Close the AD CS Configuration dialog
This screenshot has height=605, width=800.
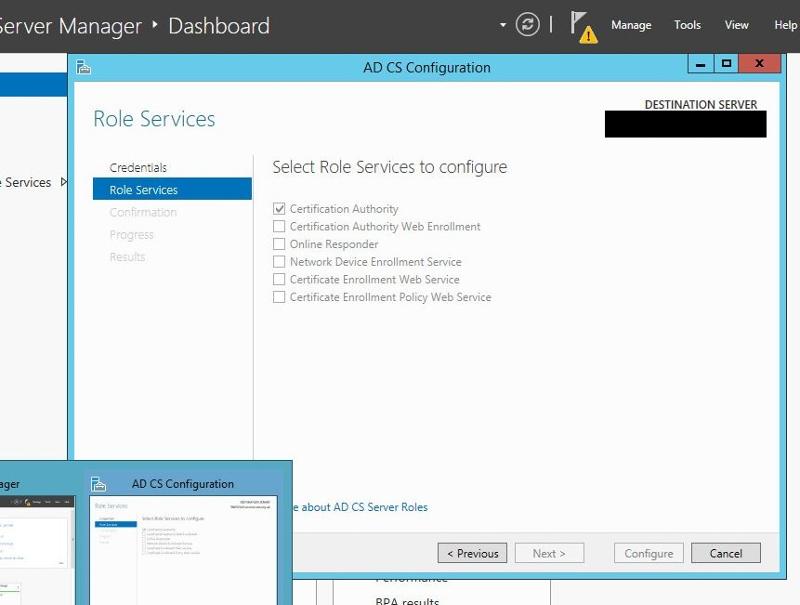(x=759, y=64)
